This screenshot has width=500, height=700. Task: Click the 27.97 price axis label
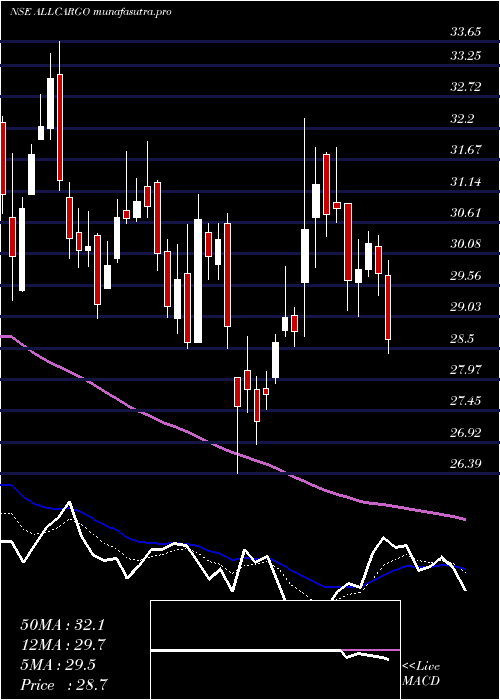click(x=466, y=370)
